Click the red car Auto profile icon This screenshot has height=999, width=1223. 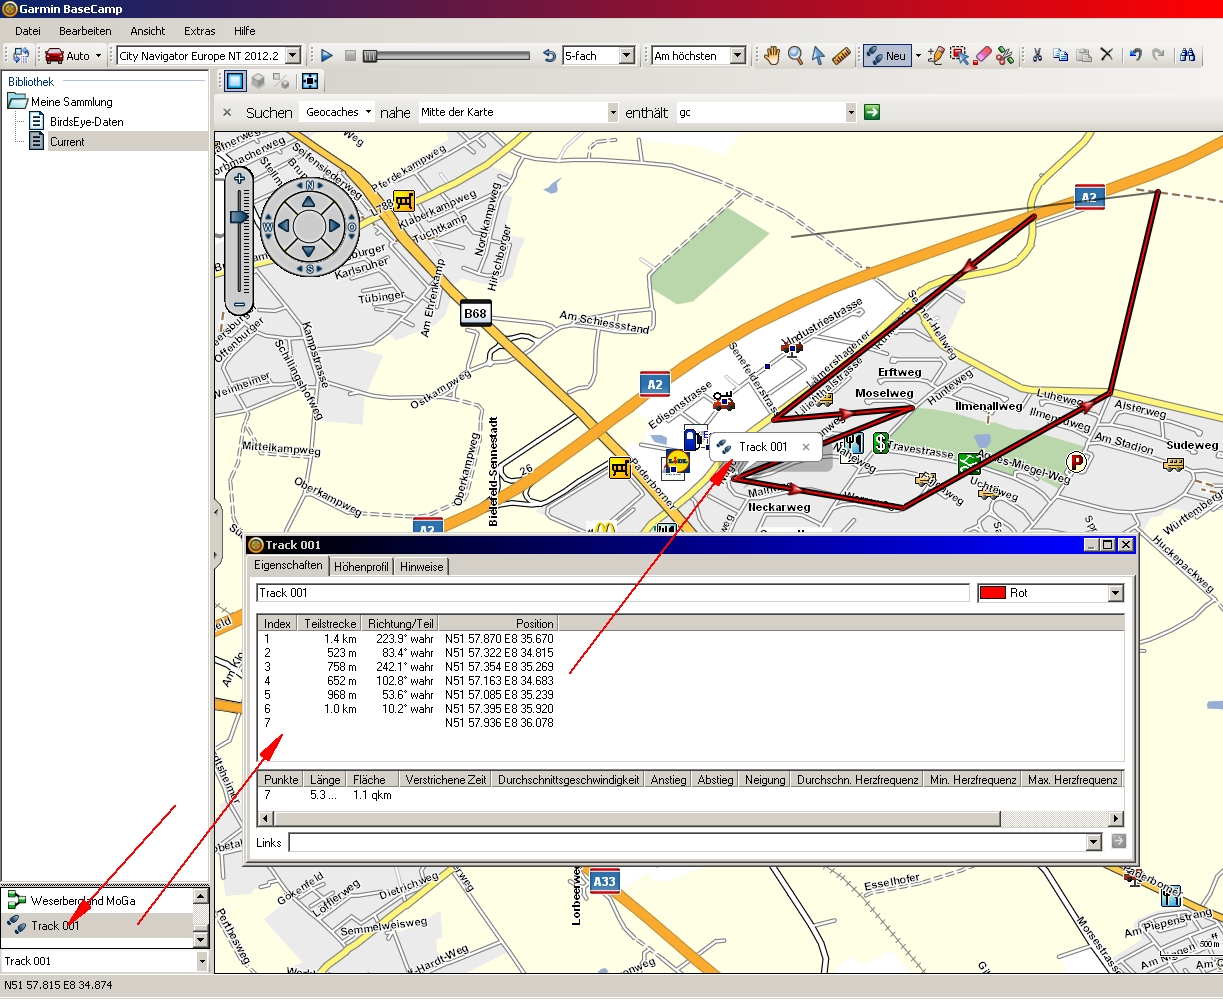[55, 56]
